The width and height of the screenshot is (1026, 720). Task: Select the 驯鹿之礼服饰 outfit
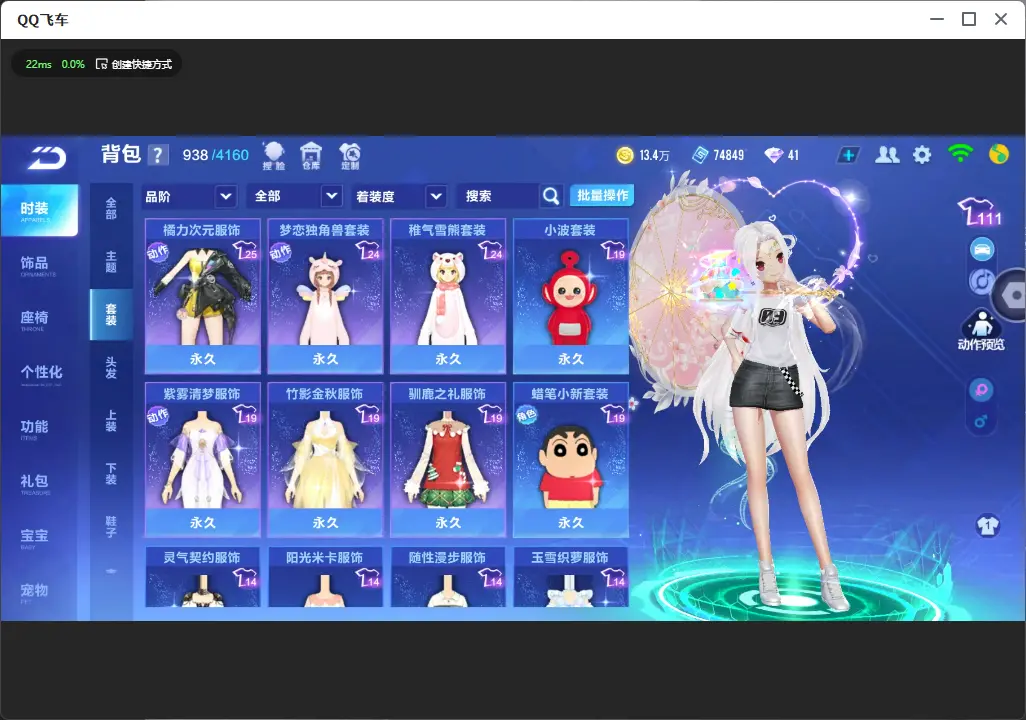click(448, 459)
